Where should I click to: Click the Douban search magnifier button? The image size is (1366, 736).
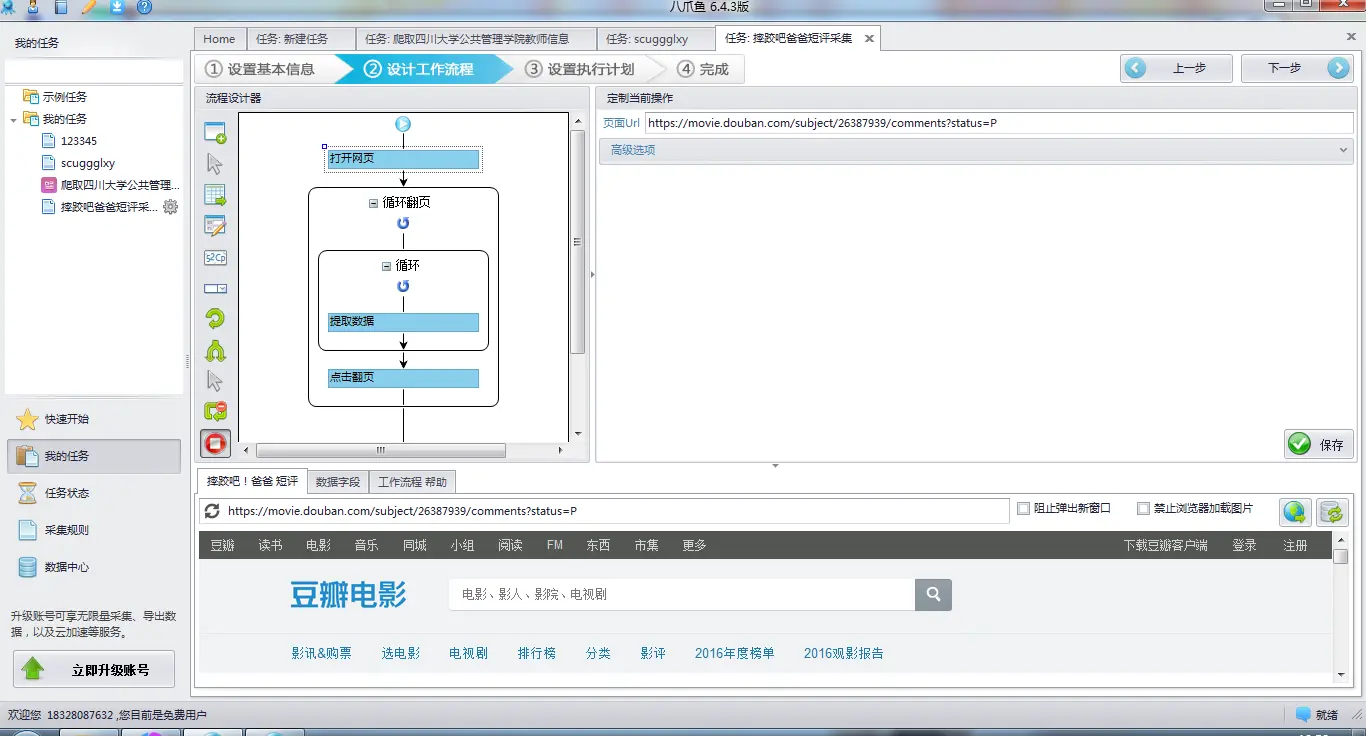(933, 594)
